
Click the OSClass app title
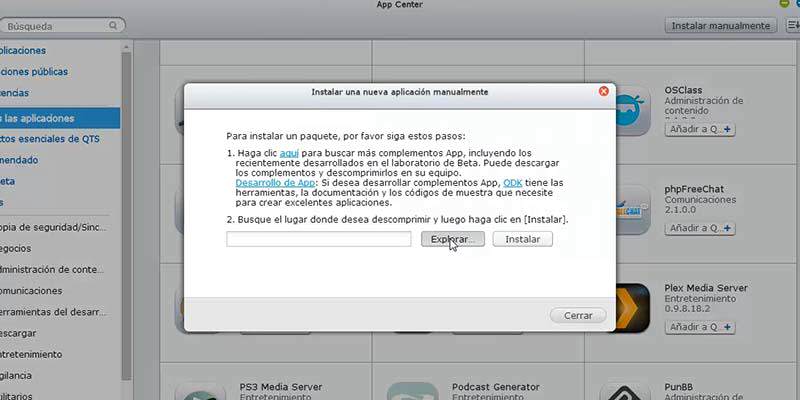tap(683, 90)
